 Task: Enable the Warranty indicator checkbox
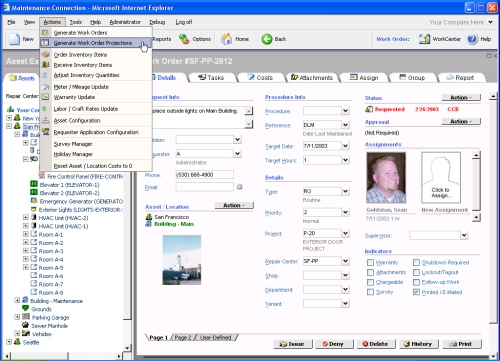(x=370, y=262)
